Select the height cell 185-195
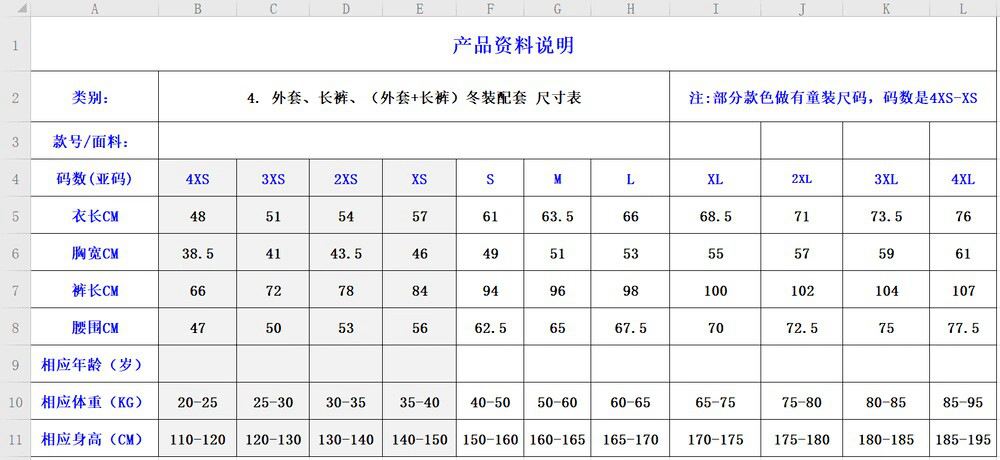 [964, 438]
